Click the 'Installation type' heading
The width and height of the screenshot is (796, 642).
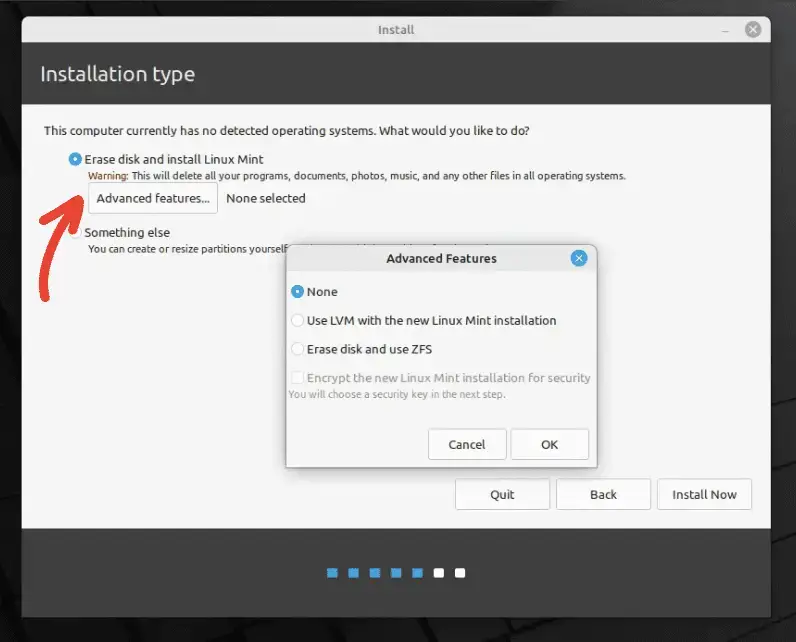click(x=118, y=74)
